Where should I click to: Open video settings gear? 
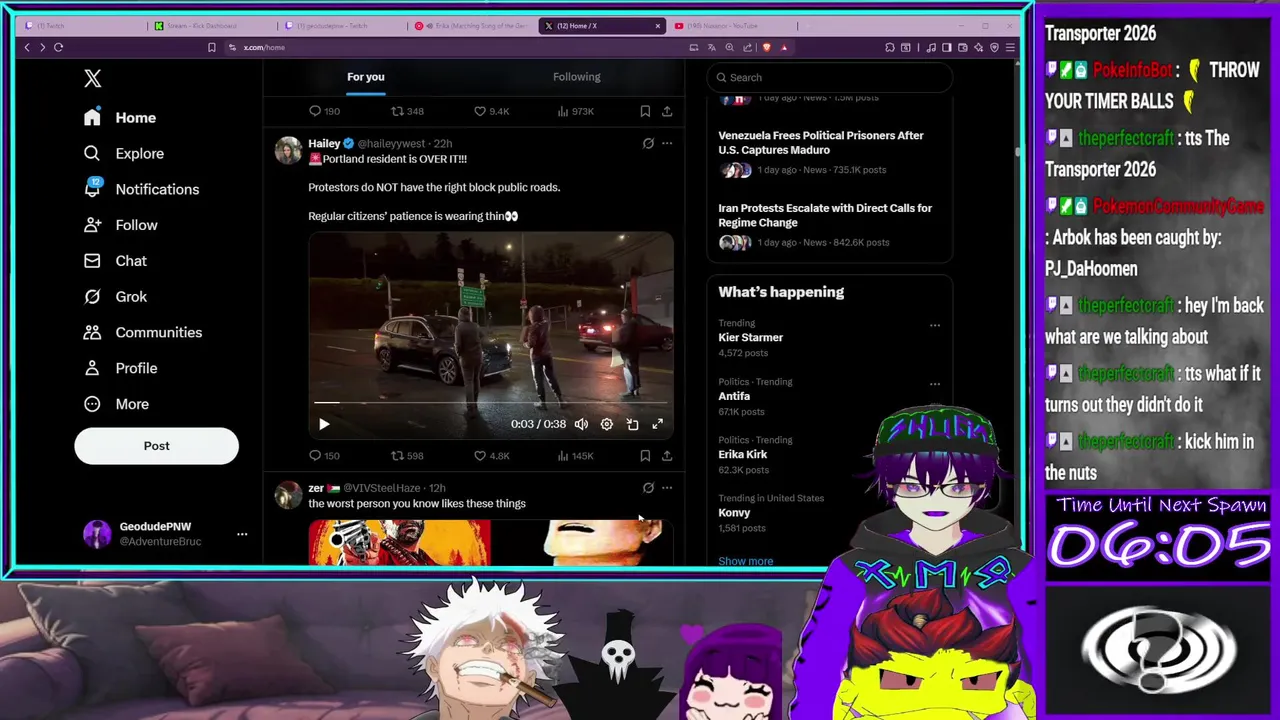pyautogui.click(x=606, y=425)
